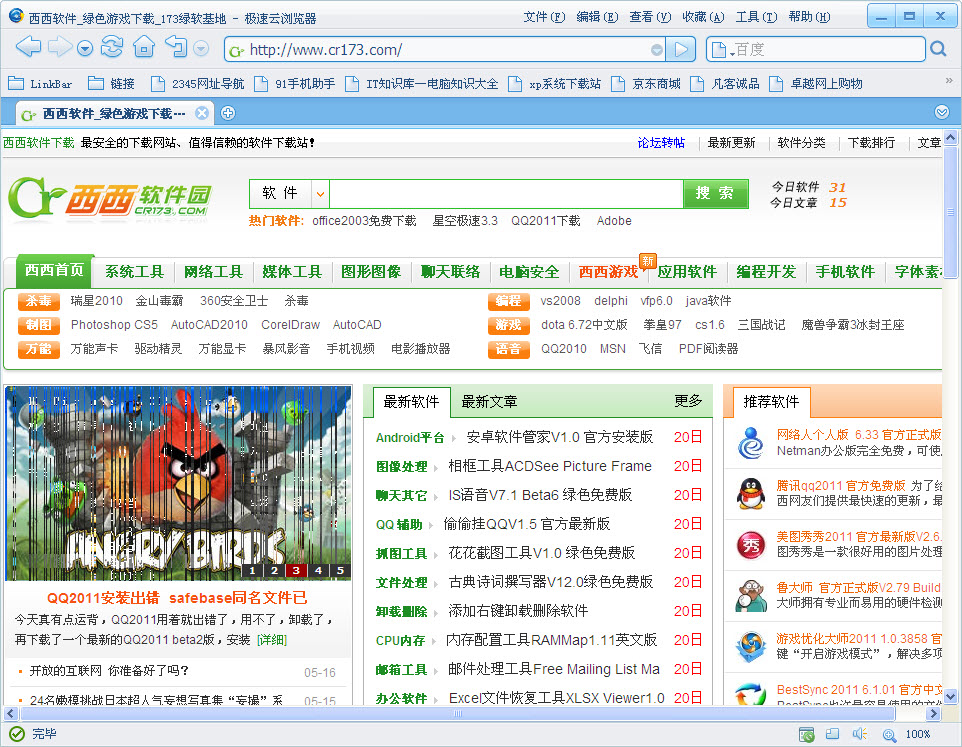The height and width of the screenshot is (747, 962).
Task: Click the [详细] details link
Action: 272,640
